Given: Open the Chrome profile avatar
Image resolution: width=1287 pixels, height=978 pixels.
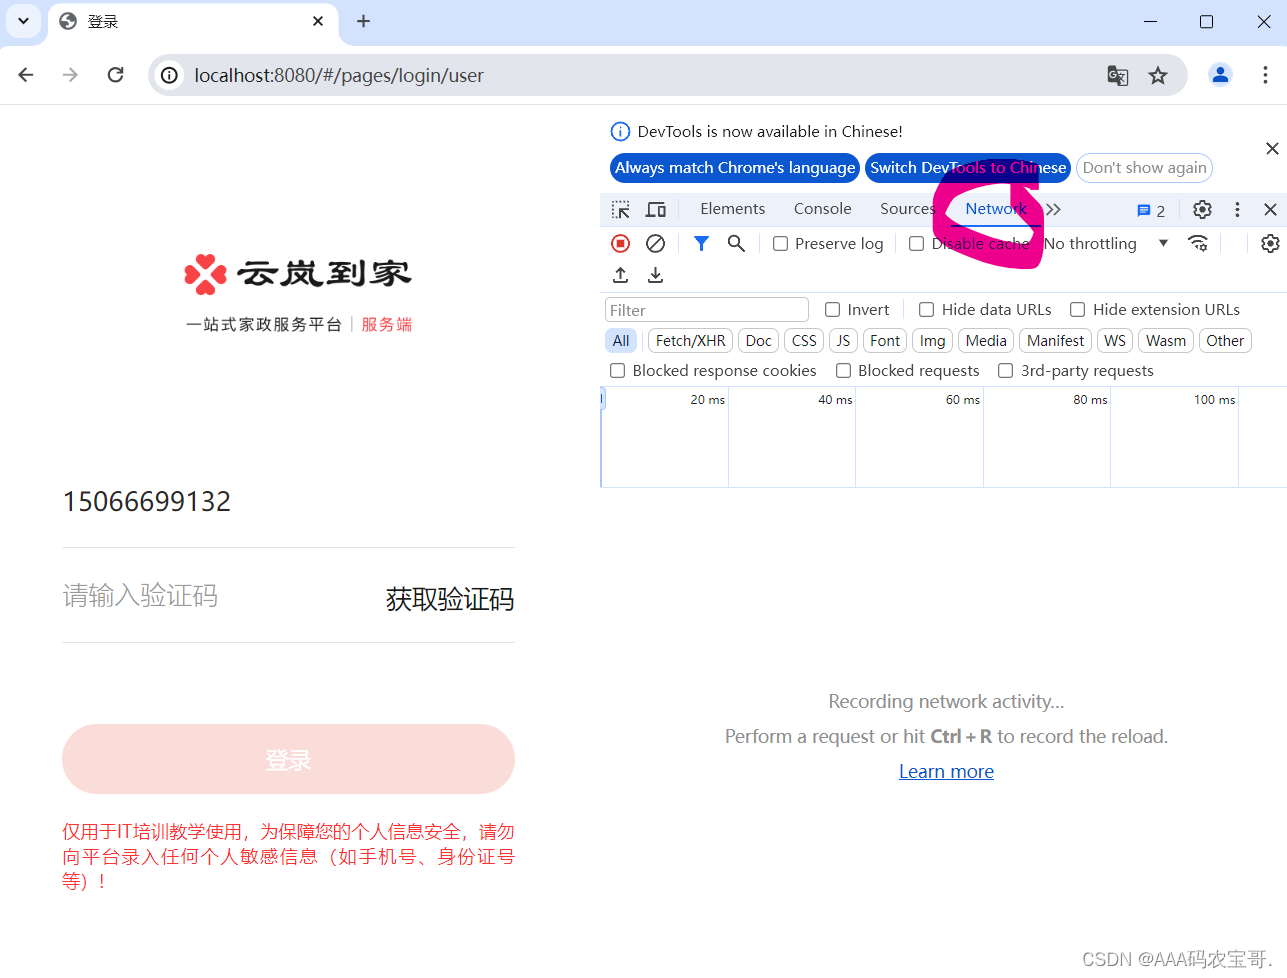Looking at the screenshot, I should point(1220,75).
